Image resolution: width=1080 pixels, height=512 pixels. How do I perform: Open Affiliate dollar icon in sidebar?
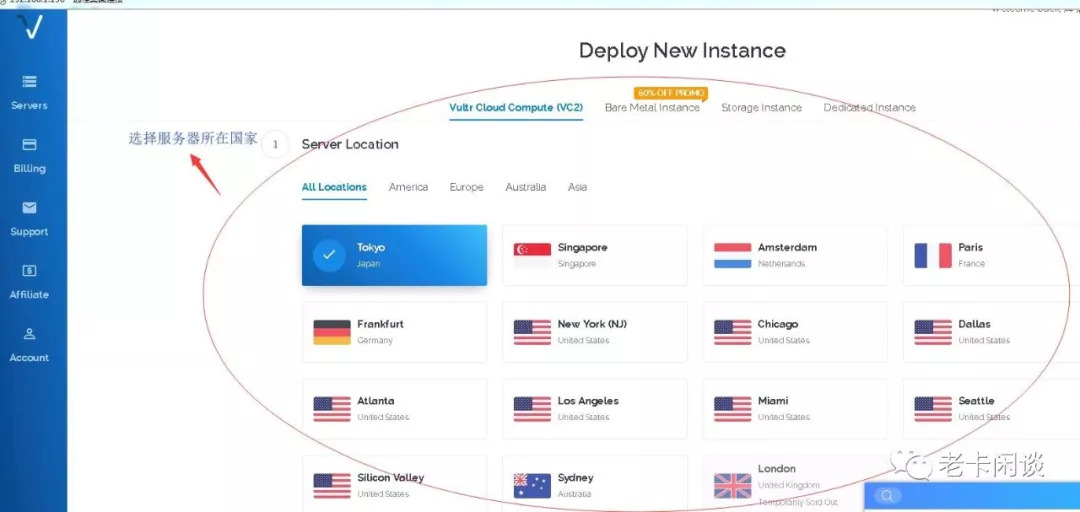tap(29, 271)
